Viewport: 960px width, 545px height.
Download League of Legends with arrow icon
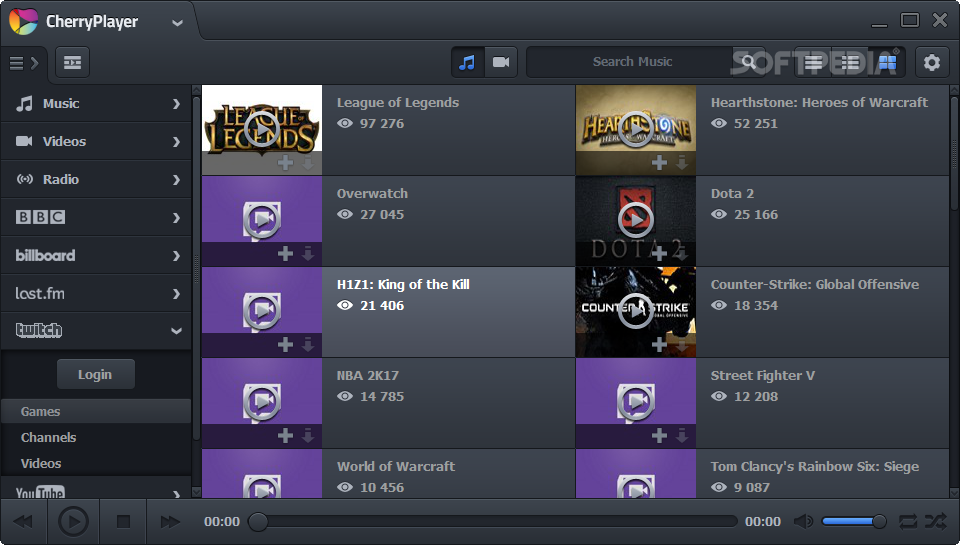point(308,162)
